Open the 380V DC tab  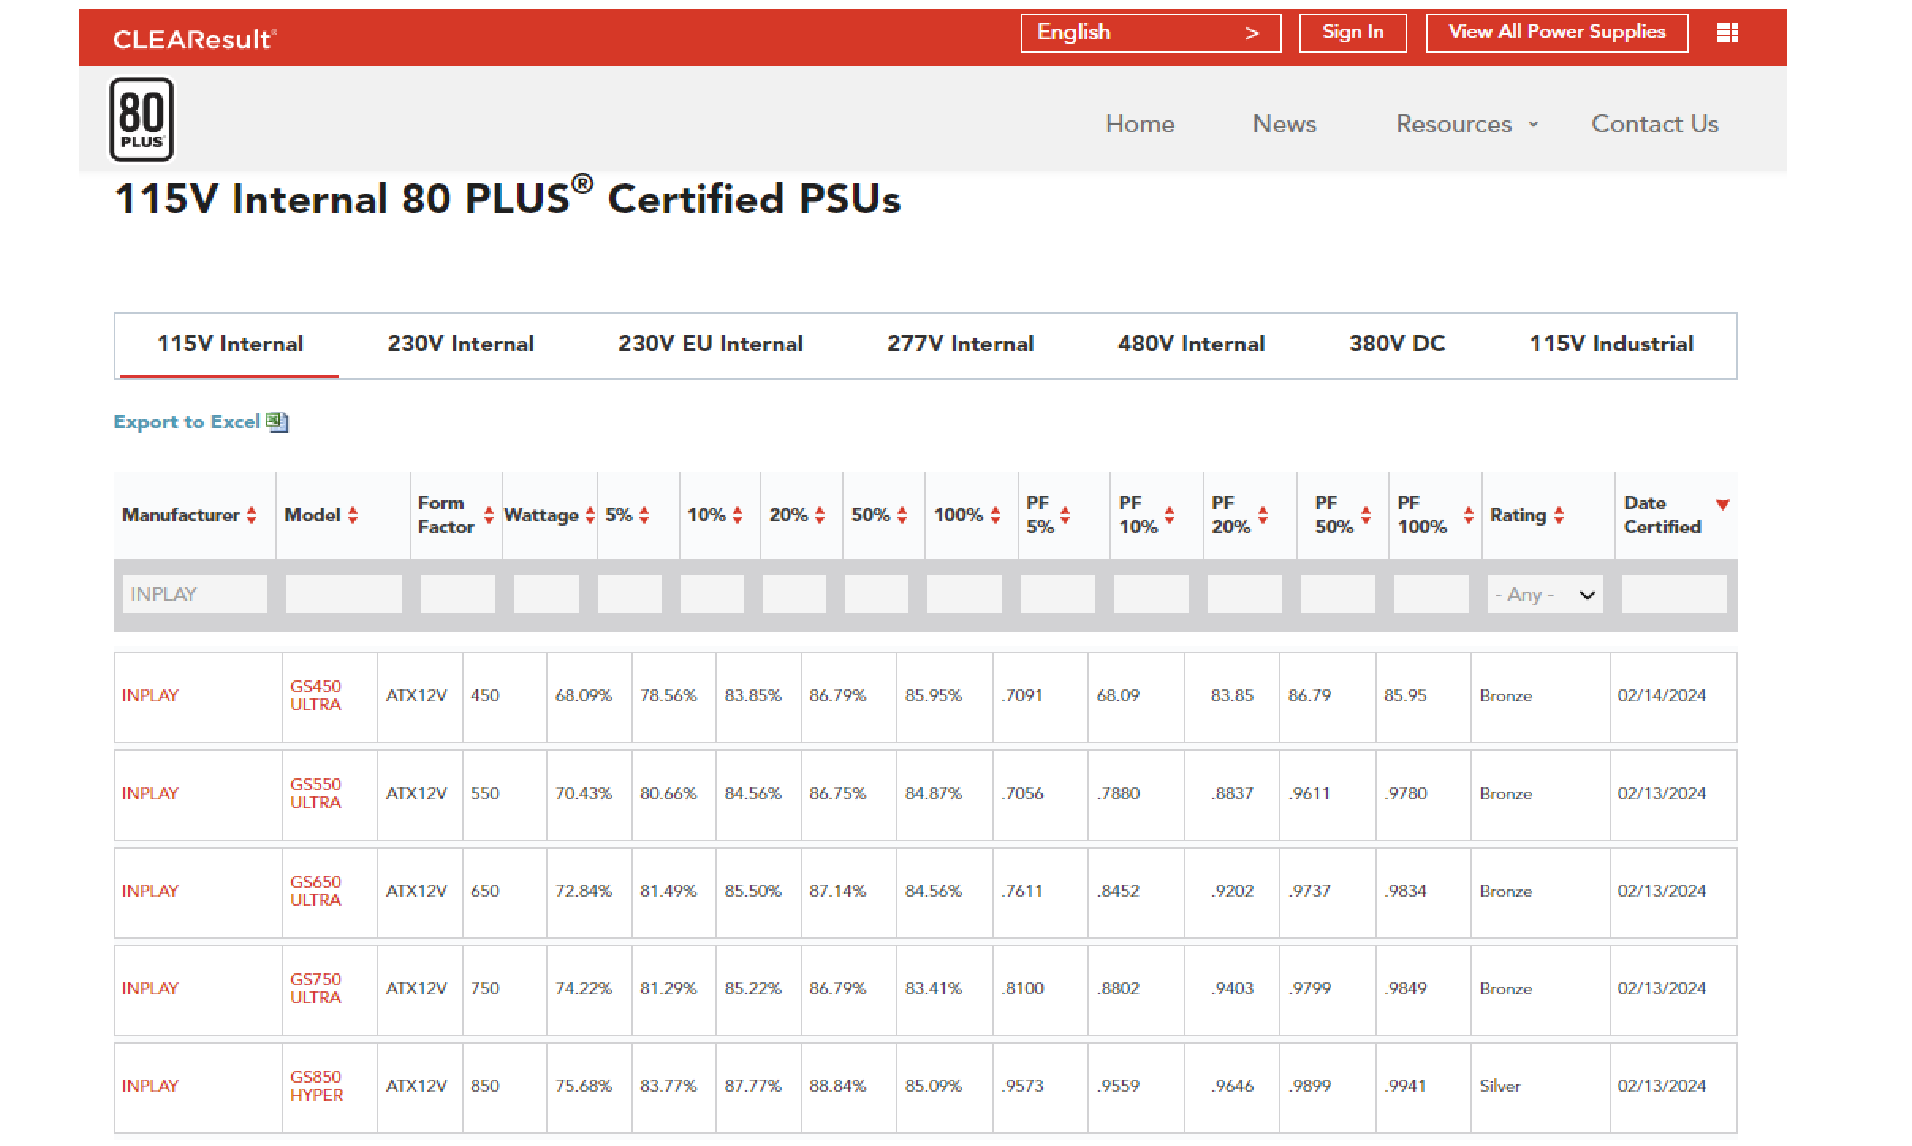(1396, 344)
